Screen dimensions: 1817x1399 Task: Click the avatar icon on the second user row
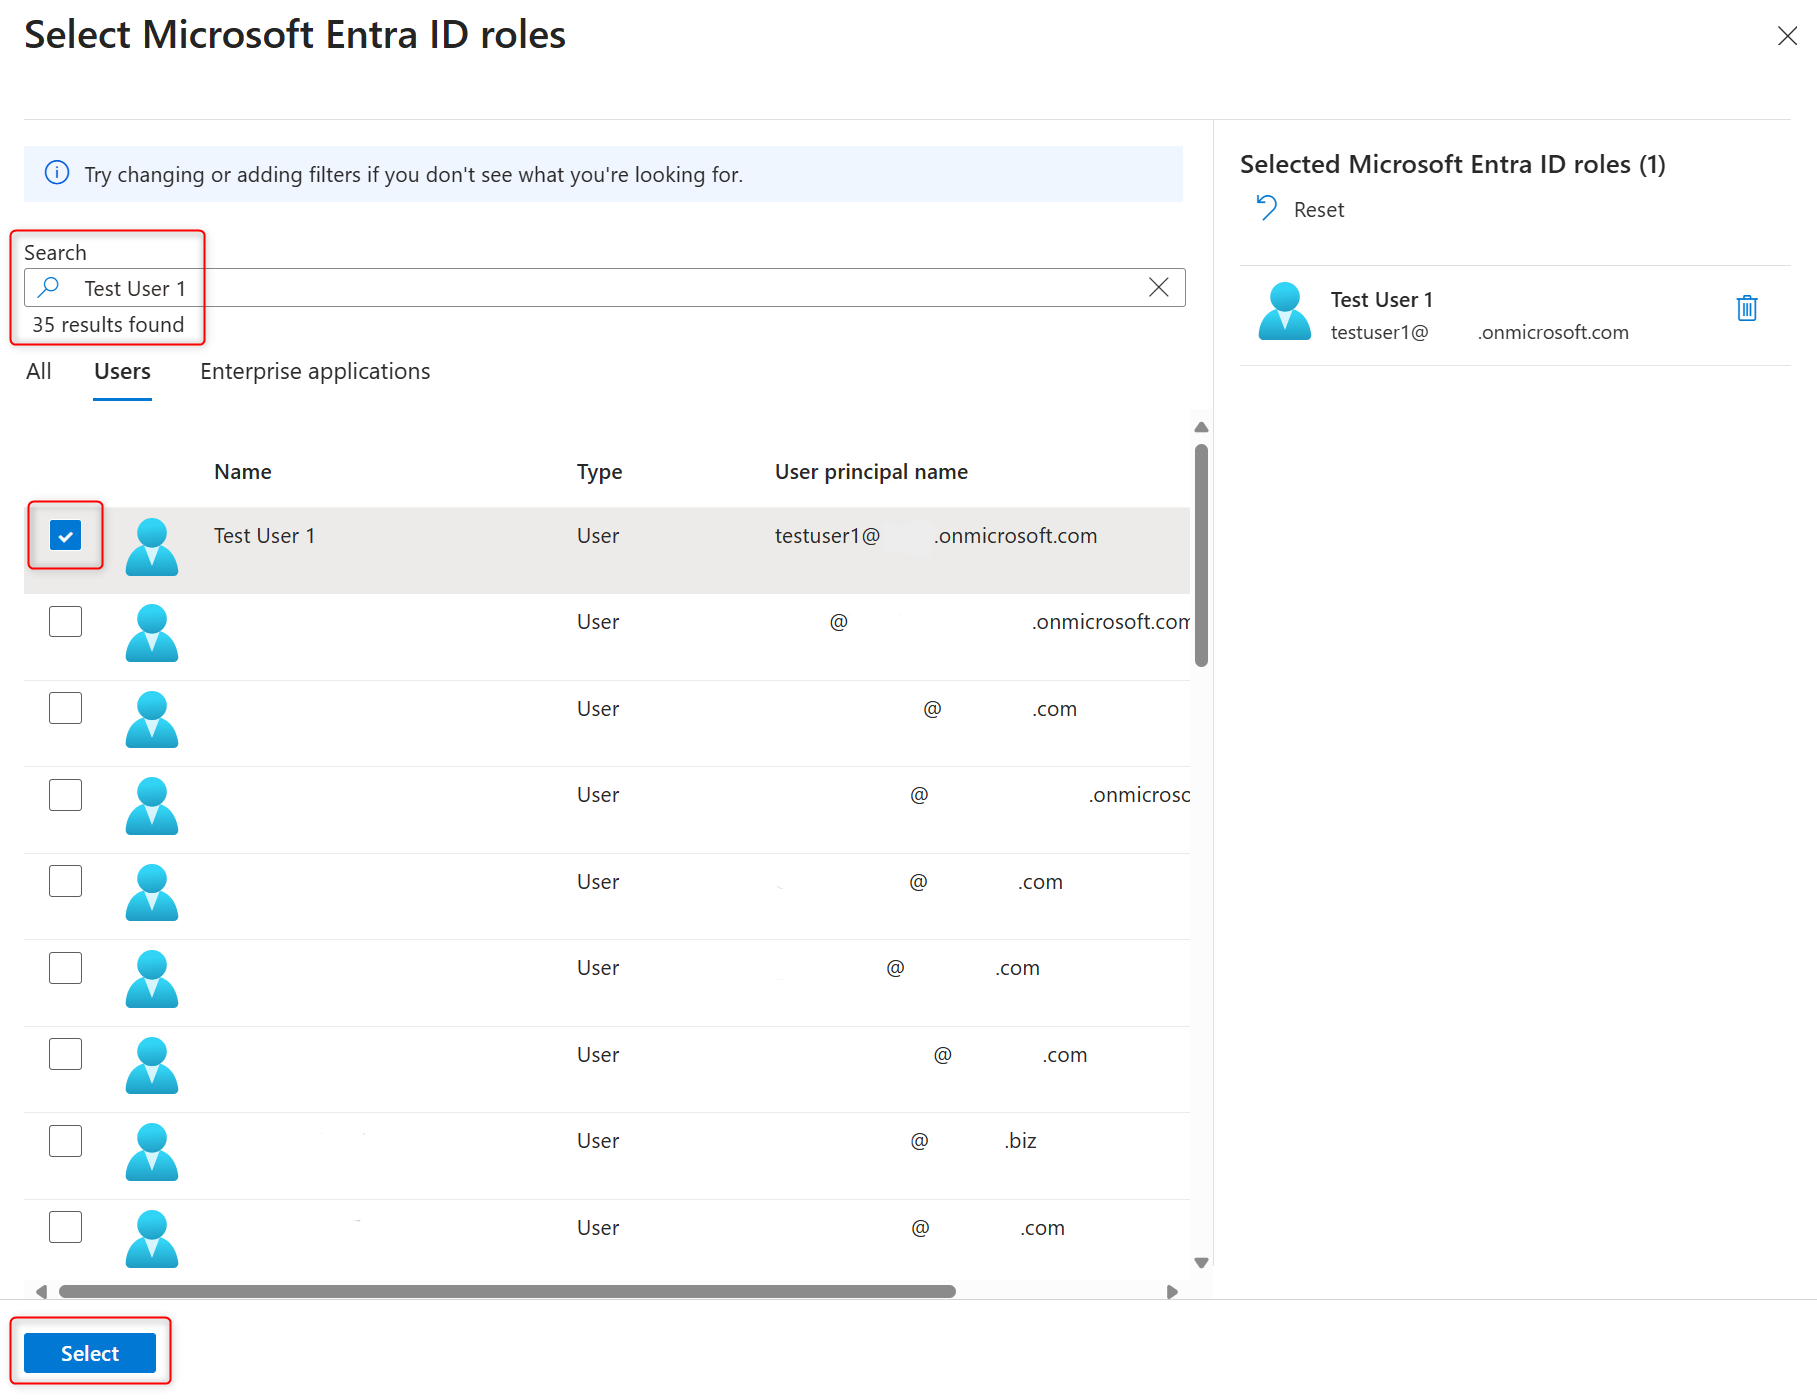tap(151, 633)
